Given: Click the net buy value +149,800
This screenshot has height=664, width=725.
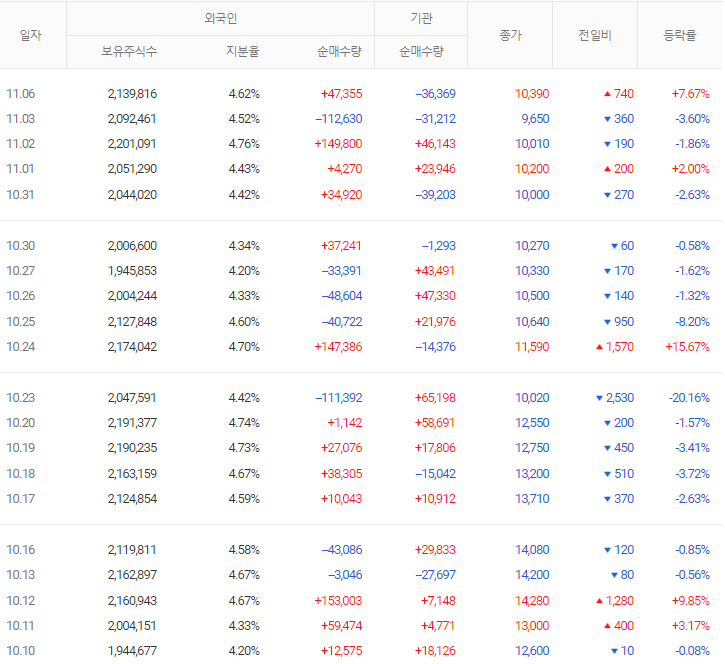Looking at the screenshot, I should pos(338,144).
